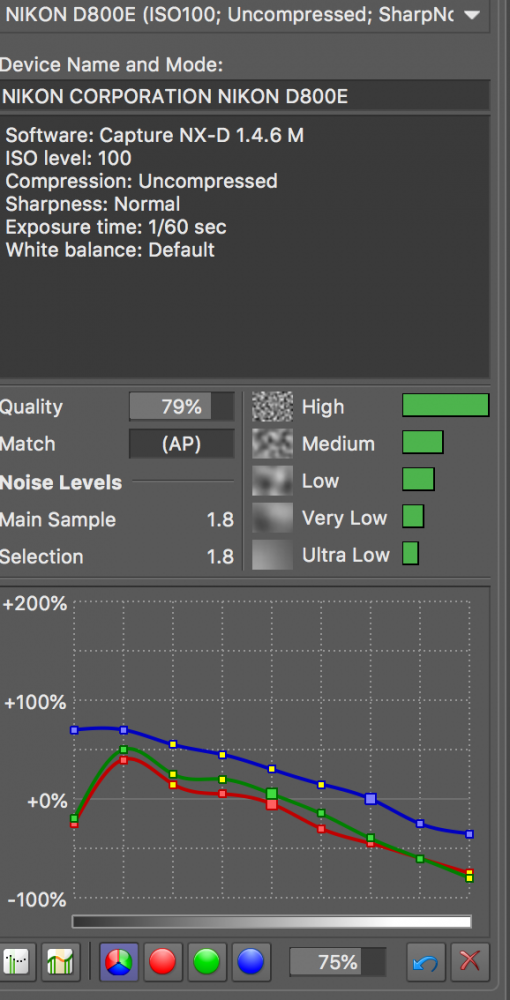Click the 'Sharpness: Normal' line

coord(93,204)
